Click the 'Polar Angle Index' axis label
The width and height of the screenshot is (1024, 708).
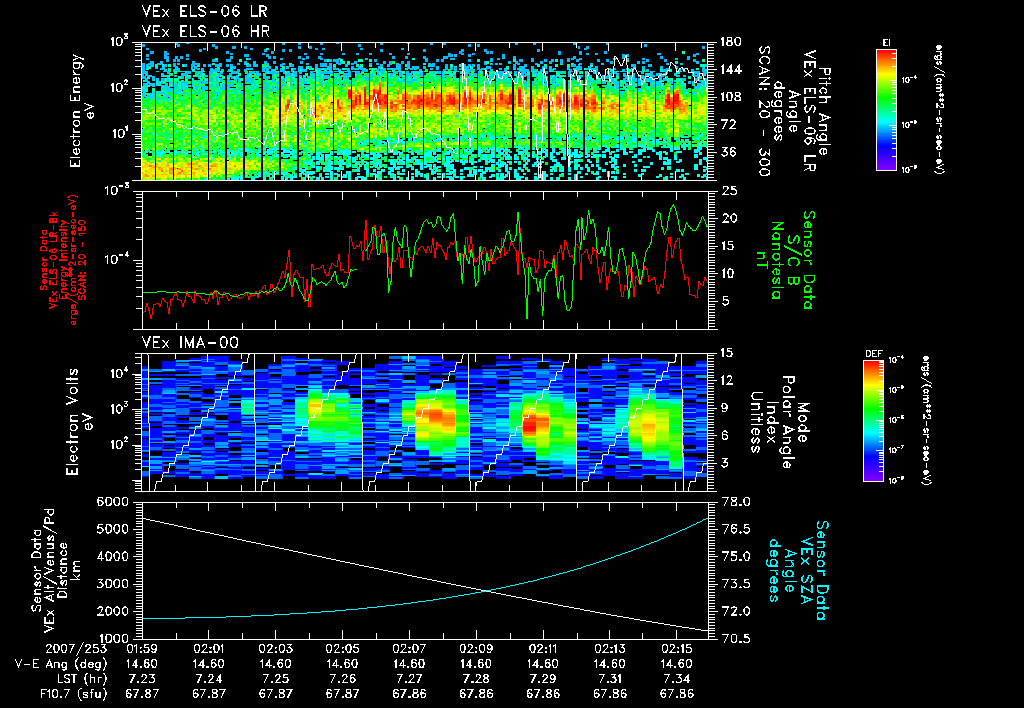779,422
